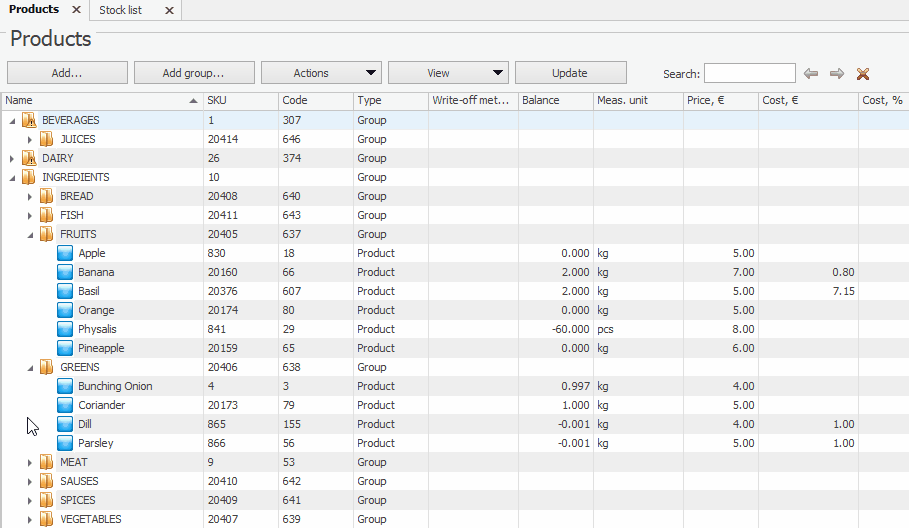
Task: Click the Add group... button
Action: pyautogui.click(x=194, y=73)
